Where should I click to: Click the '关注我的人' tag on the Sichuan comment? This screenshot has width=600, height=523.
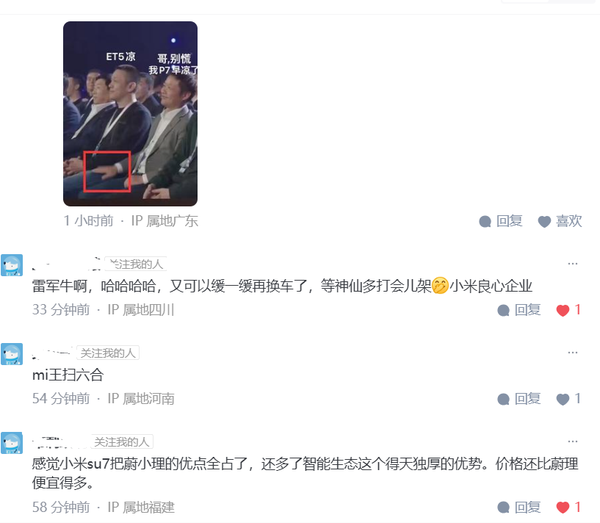click(136, 264)
